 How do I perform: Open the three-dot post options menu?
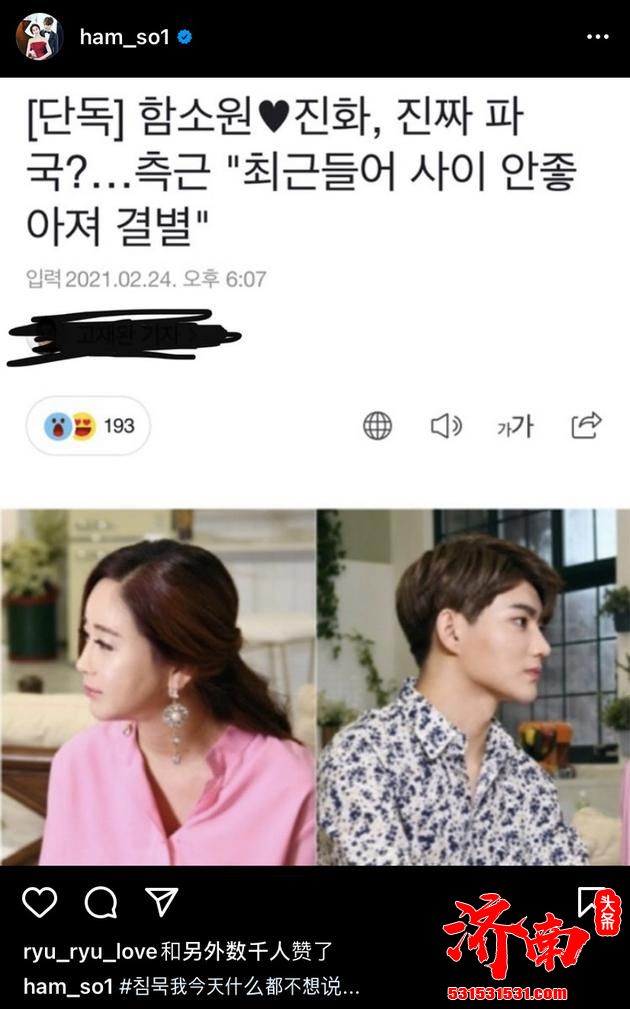point(597,37)
